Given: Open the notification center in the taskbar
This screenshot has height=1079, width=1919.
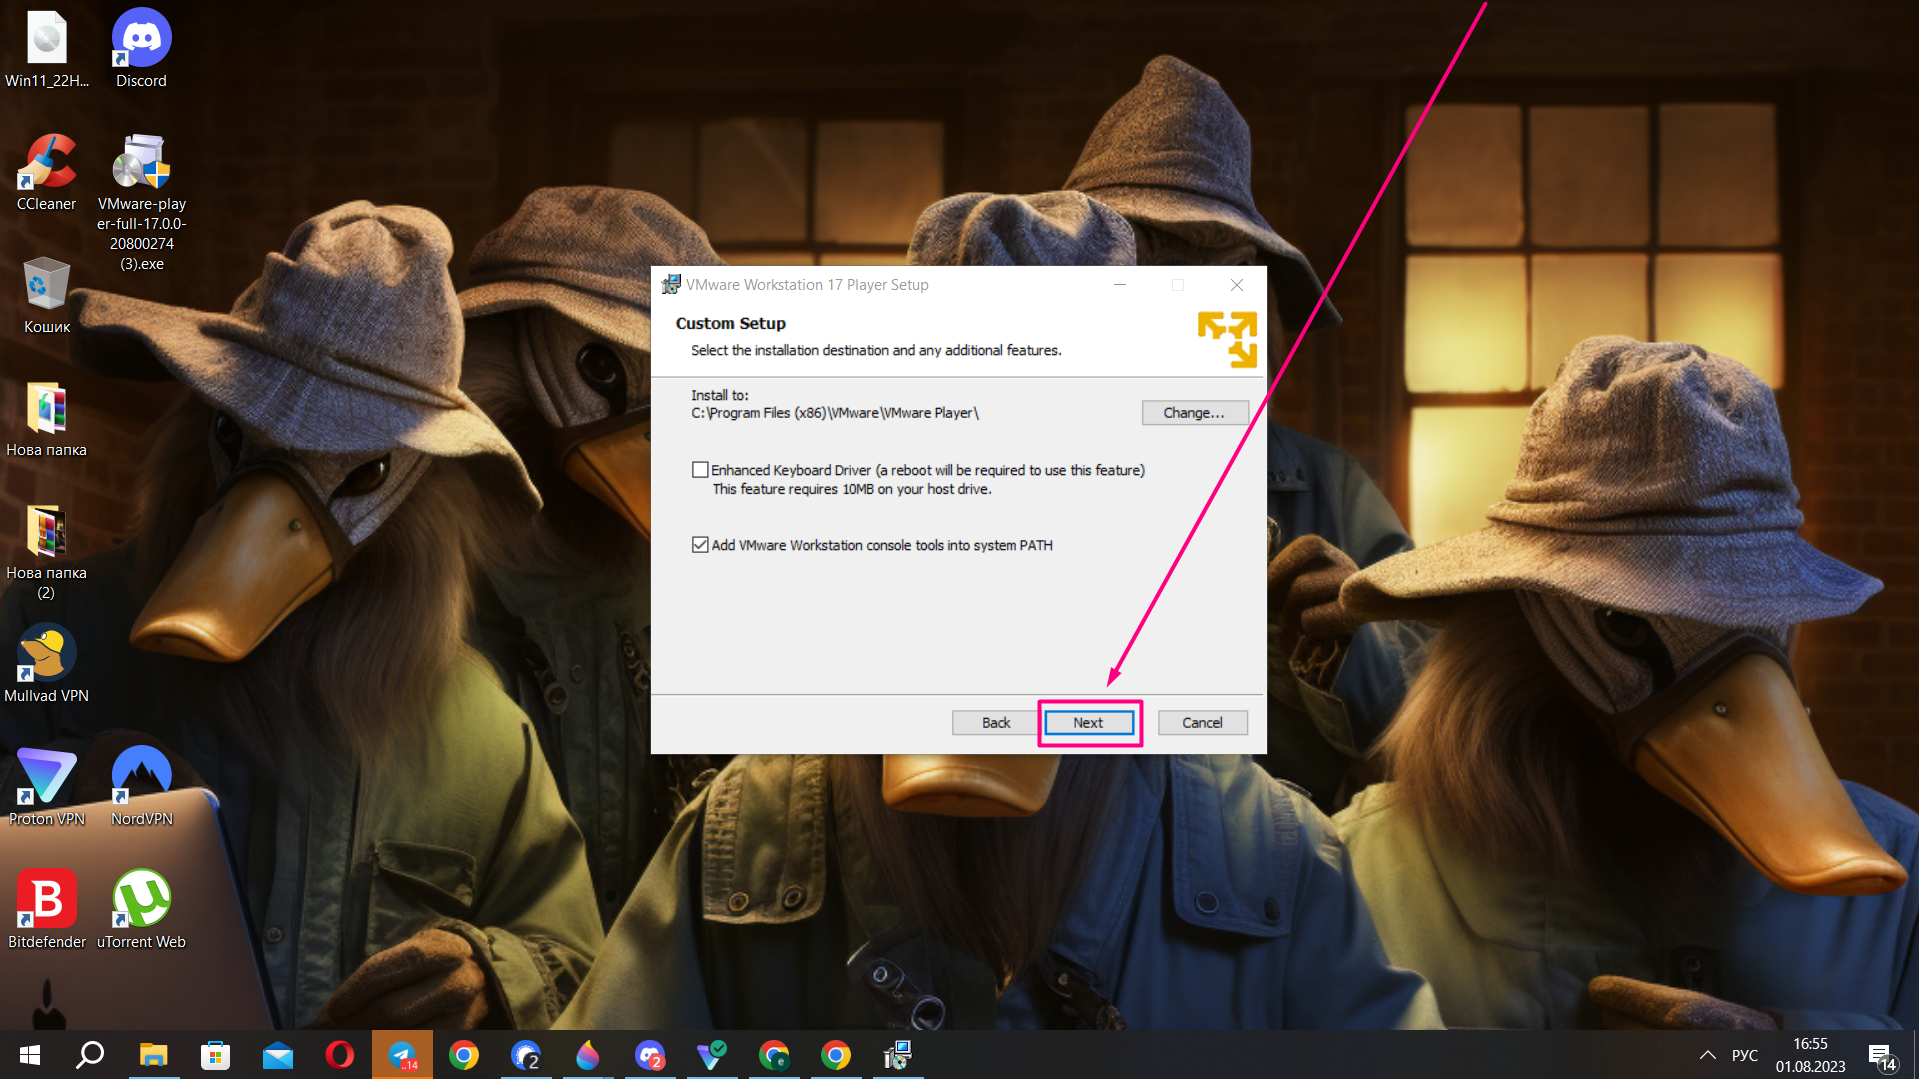Looking at the screenshot, I should (1881, 1055).
